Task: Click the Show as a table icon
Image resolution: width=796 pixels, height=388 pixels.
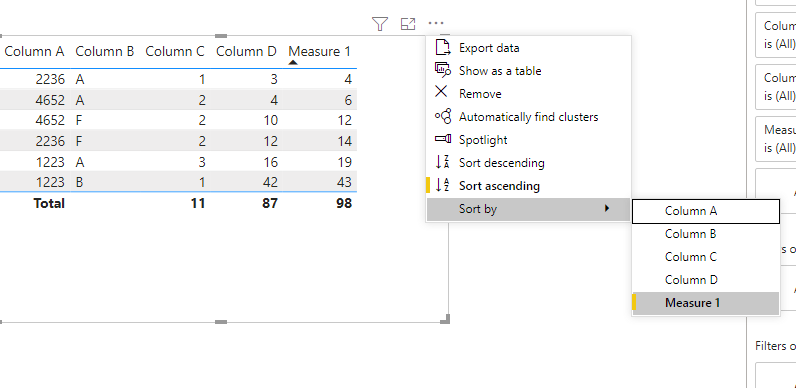Action: click(x=443, y=71)
